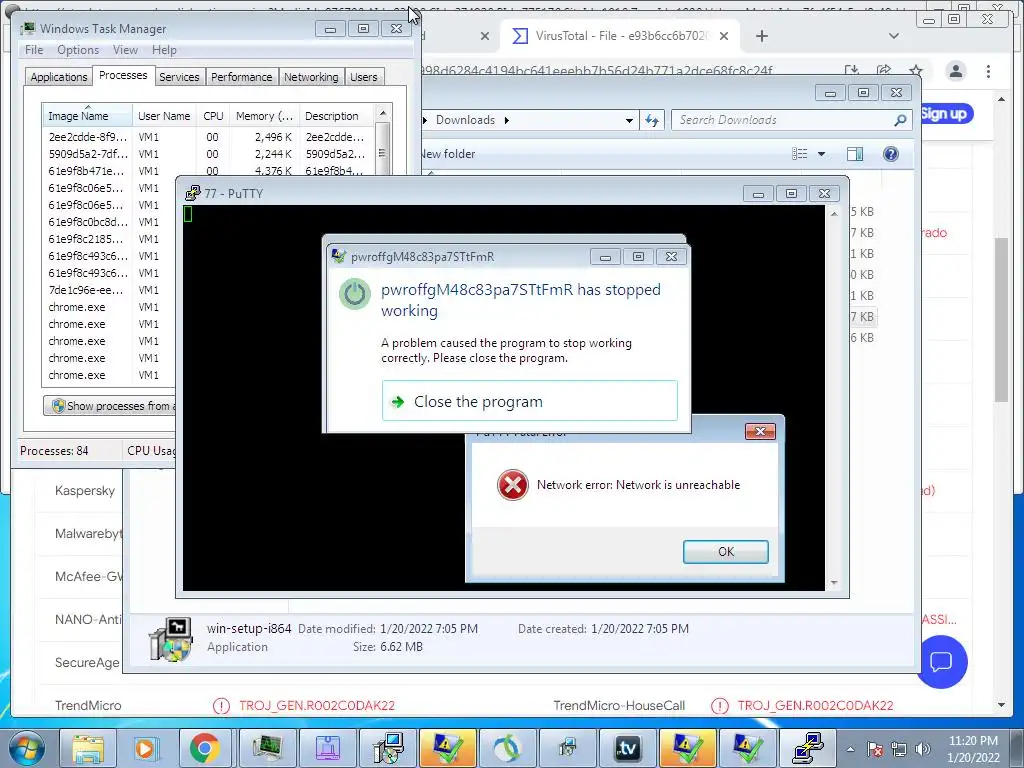
Task: Open Chrome profile avatar icon
Action: [955, 71]
